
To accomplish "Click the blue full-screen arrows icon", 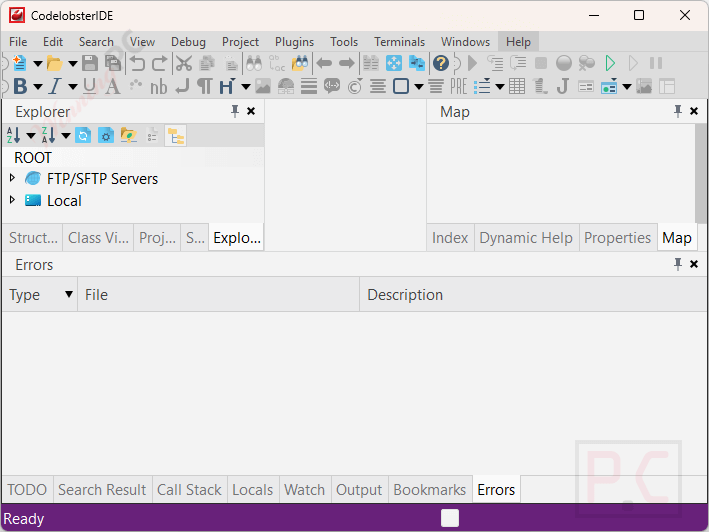I will click(x=394, y=63).
